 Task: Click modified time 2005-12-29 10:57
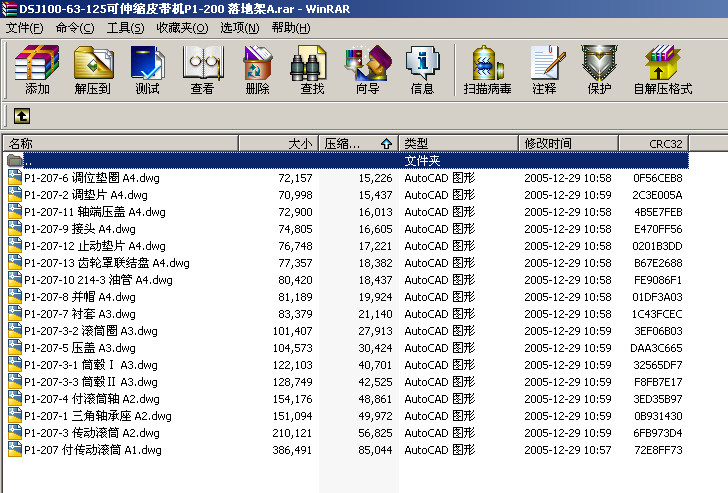point(568,450)
